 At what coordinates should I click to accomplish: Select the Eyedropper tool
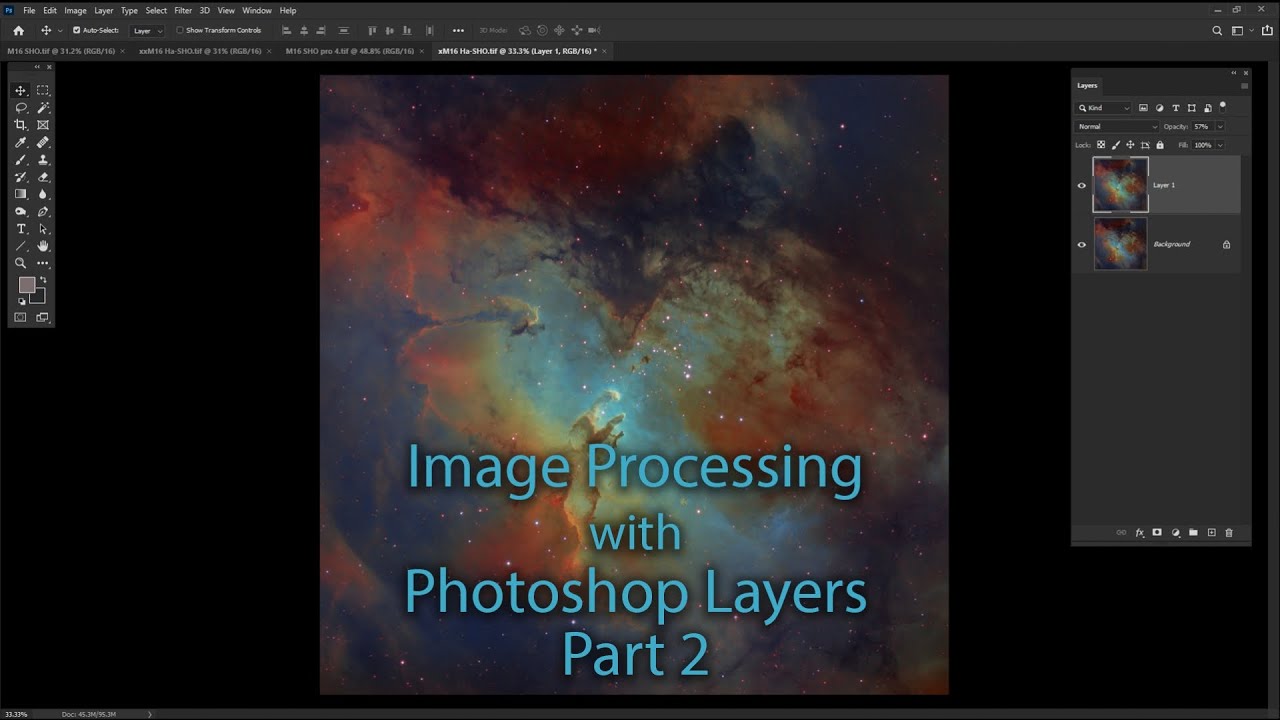tap(20, 143)
